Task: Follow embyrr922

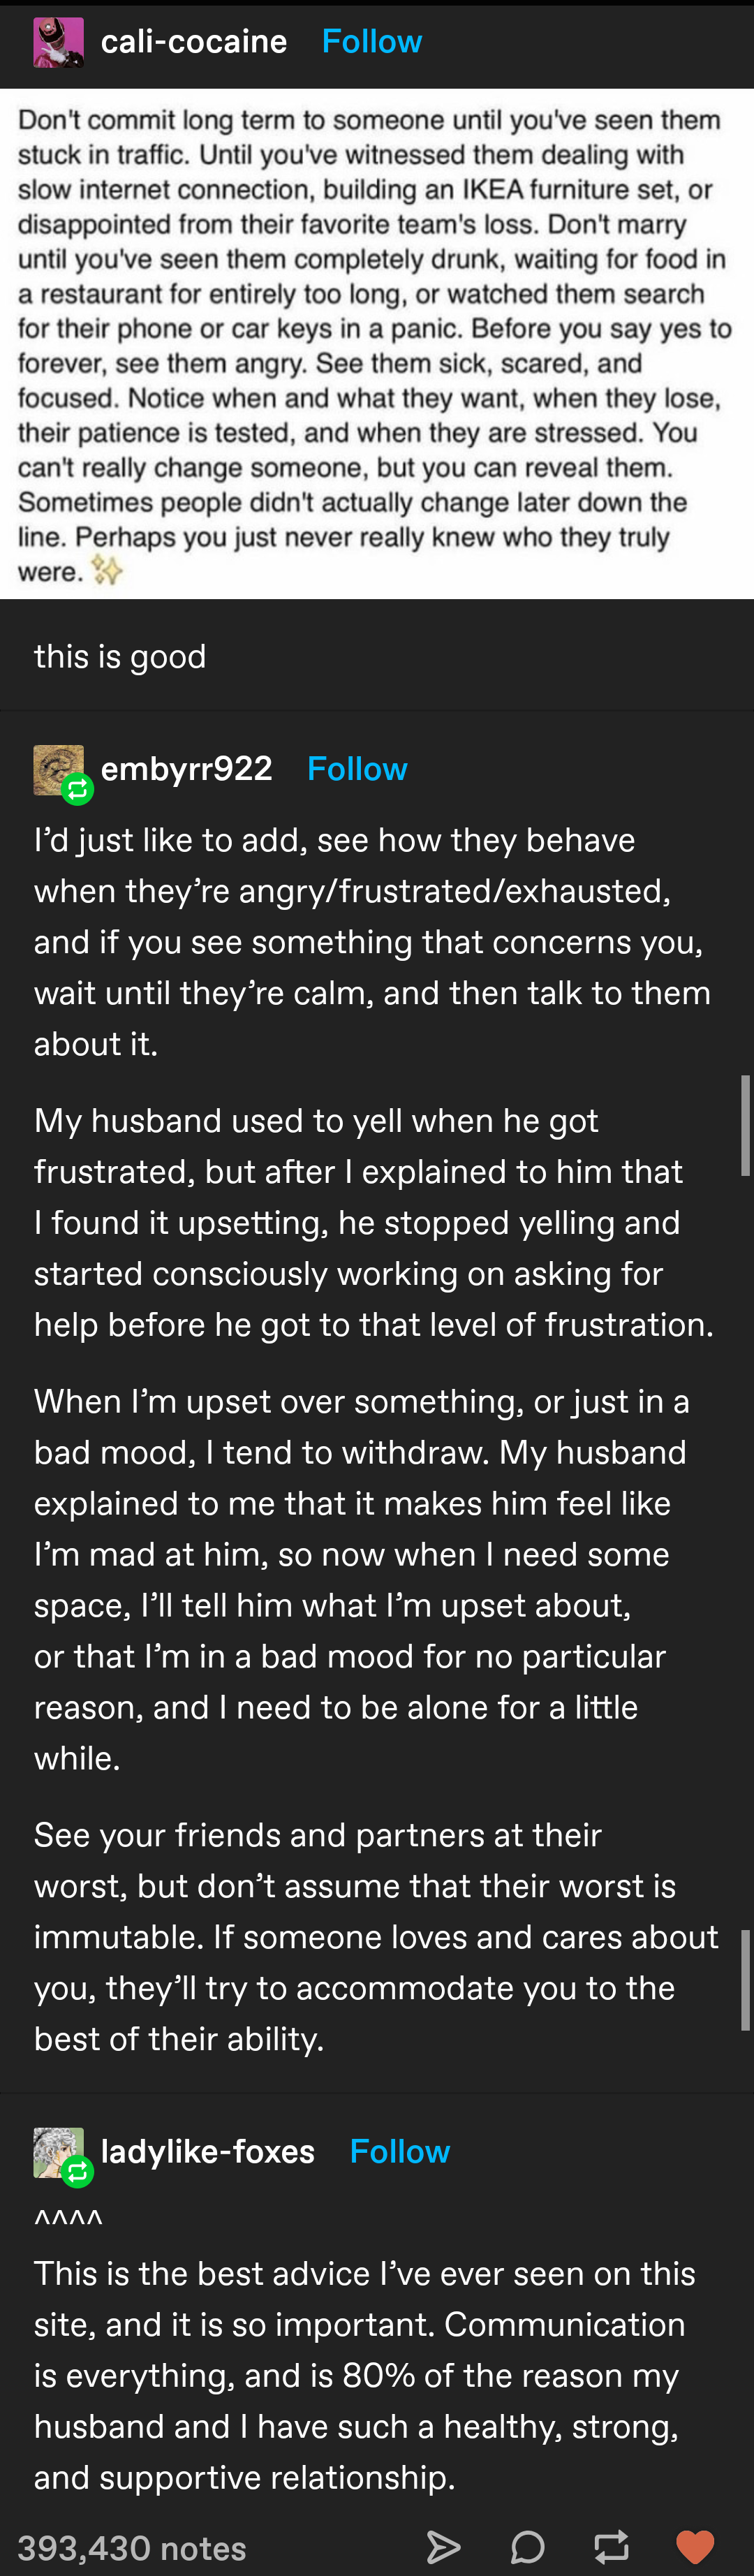Action: pos(357,768)
